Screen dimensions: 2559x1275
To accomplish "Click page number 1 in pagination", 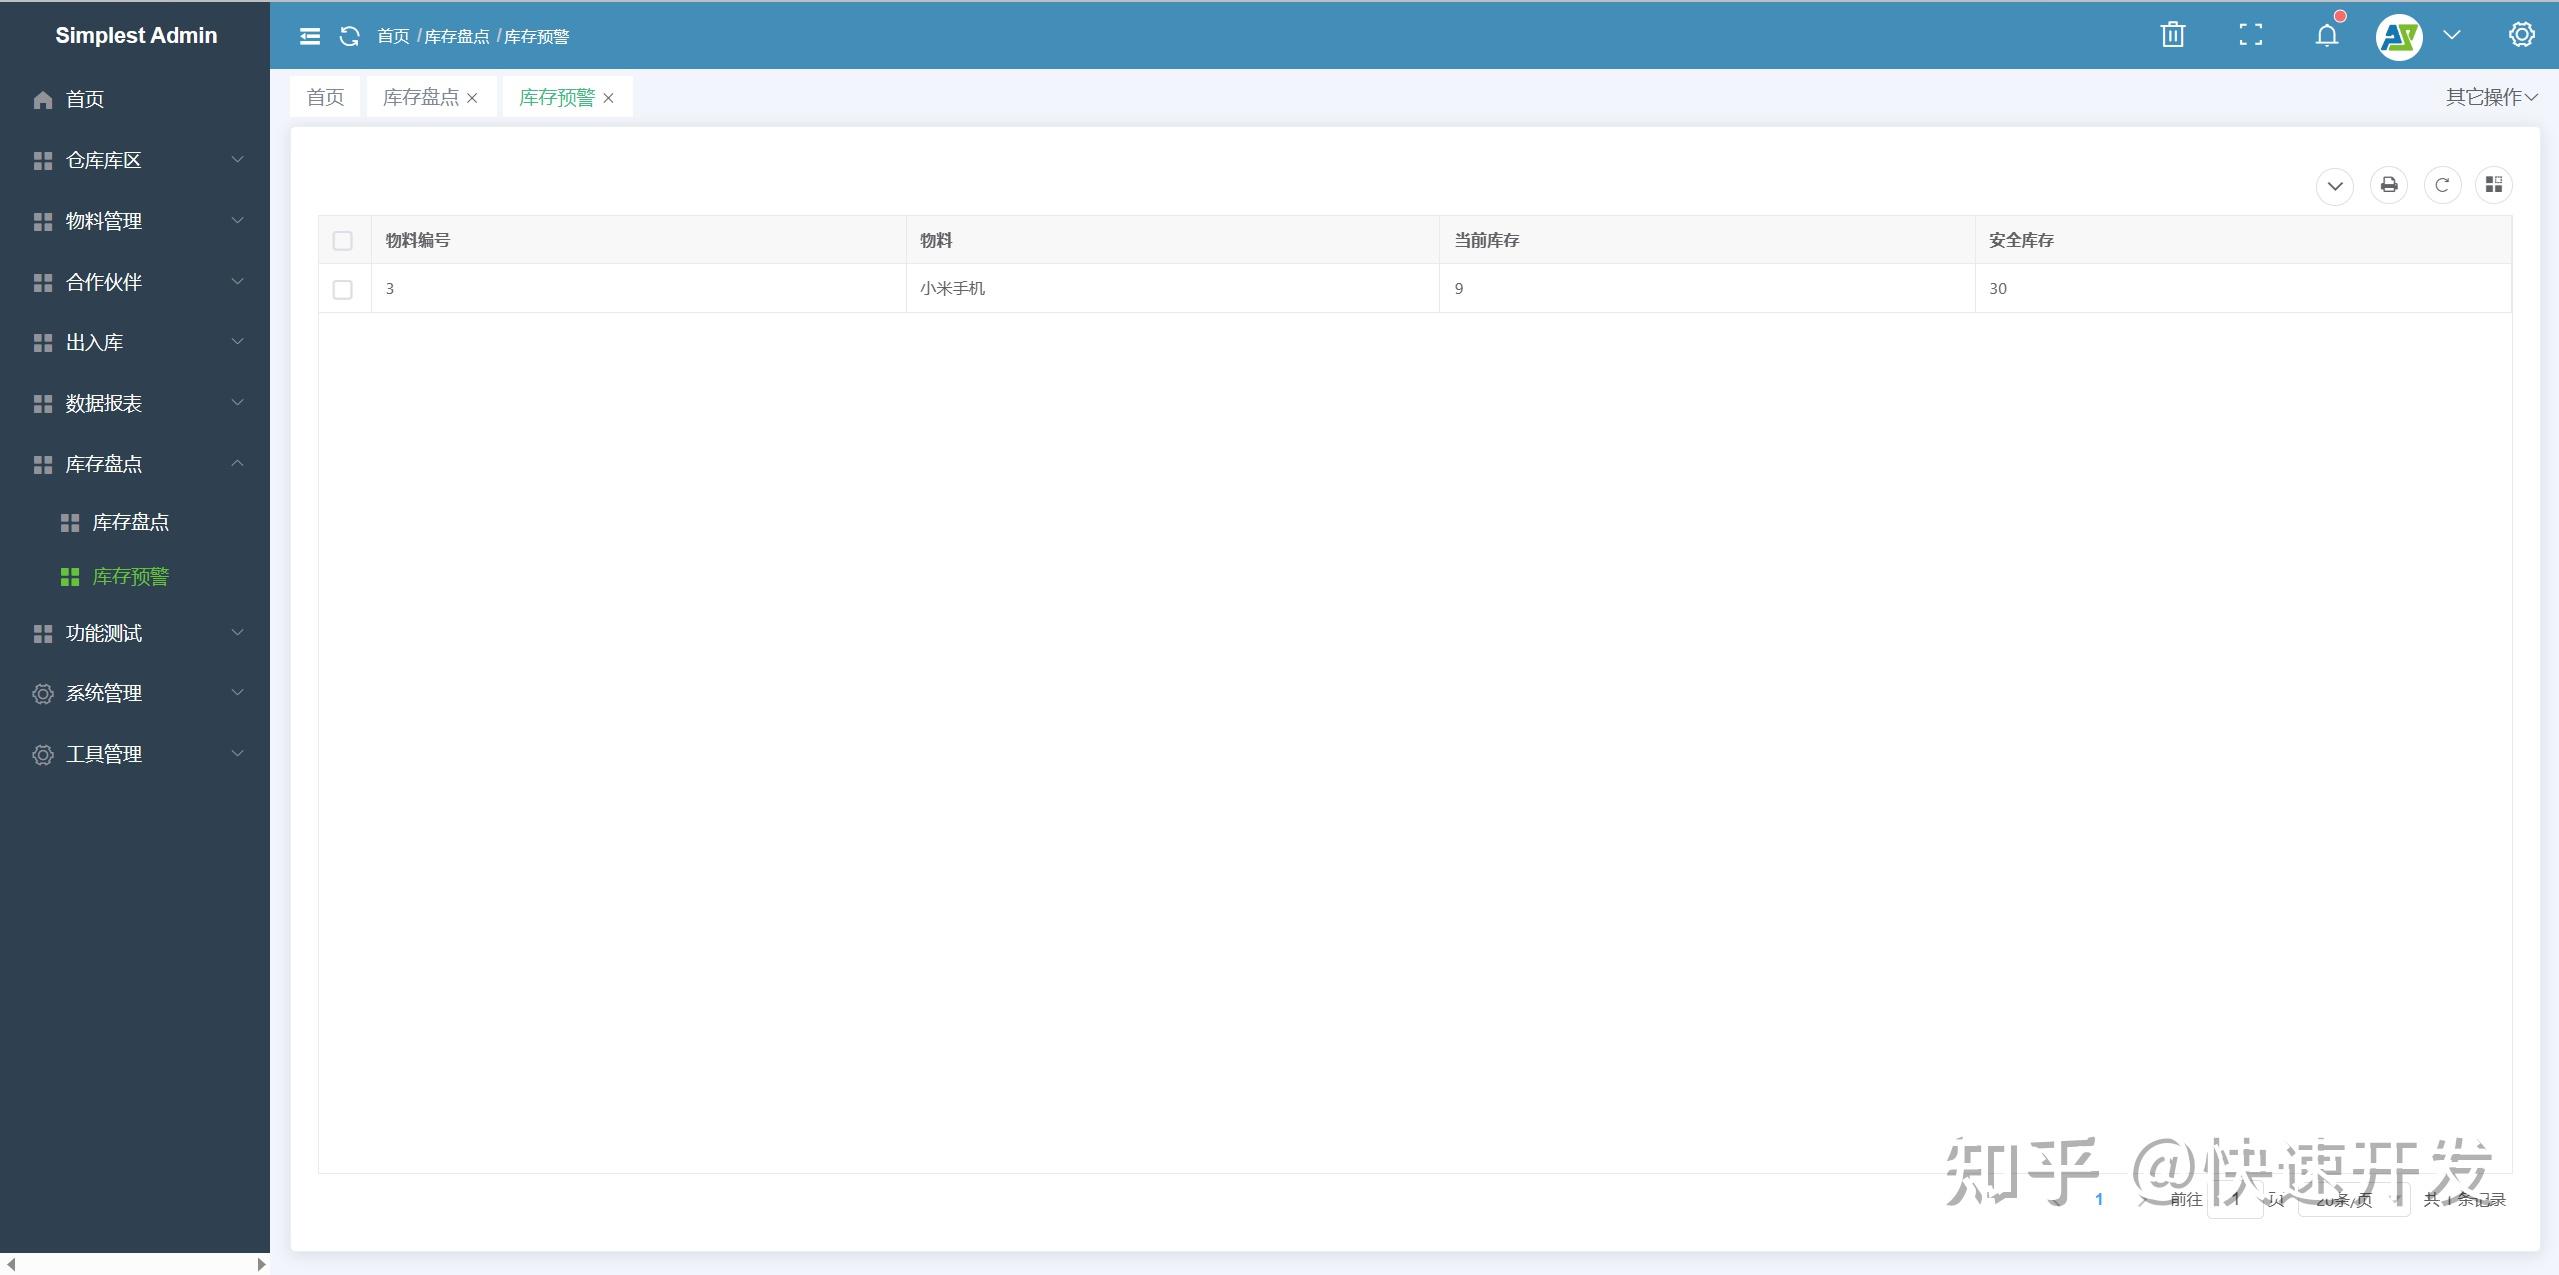I will (x=2099, y=1199).
